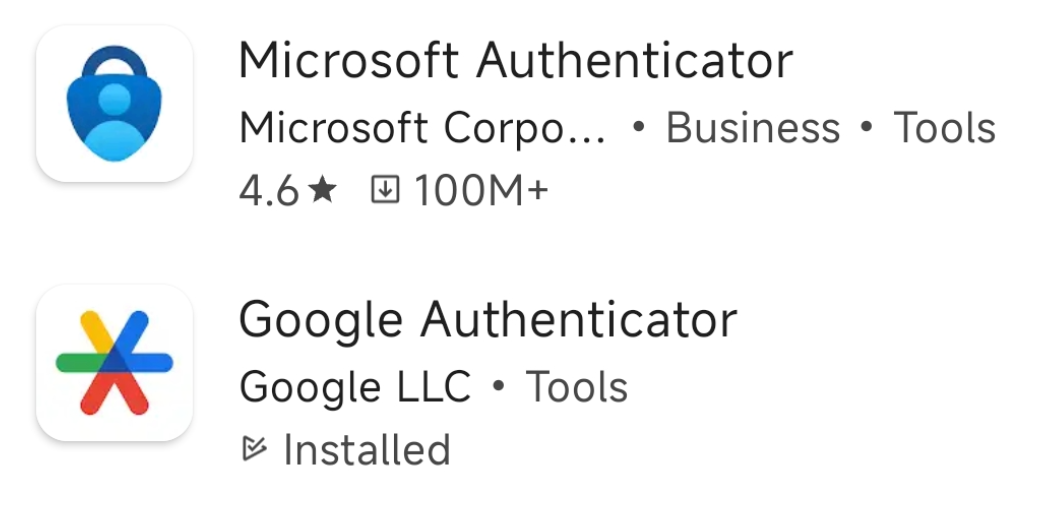
Task: Click Tools category beside Google LLC
Action: 577,388
